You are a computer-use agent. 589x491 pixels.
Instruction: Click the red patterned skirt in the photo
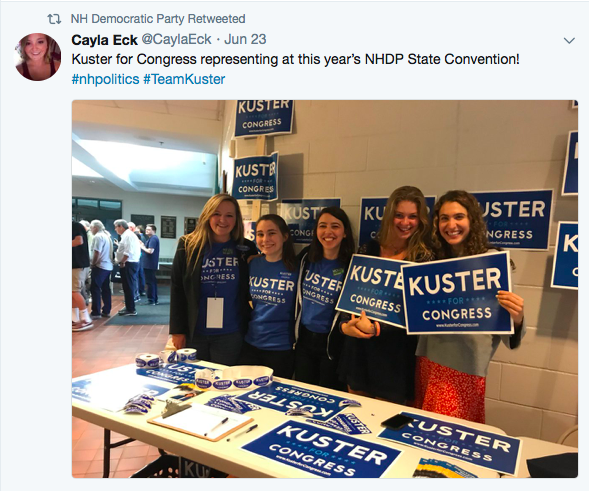(x=450, y=389)
